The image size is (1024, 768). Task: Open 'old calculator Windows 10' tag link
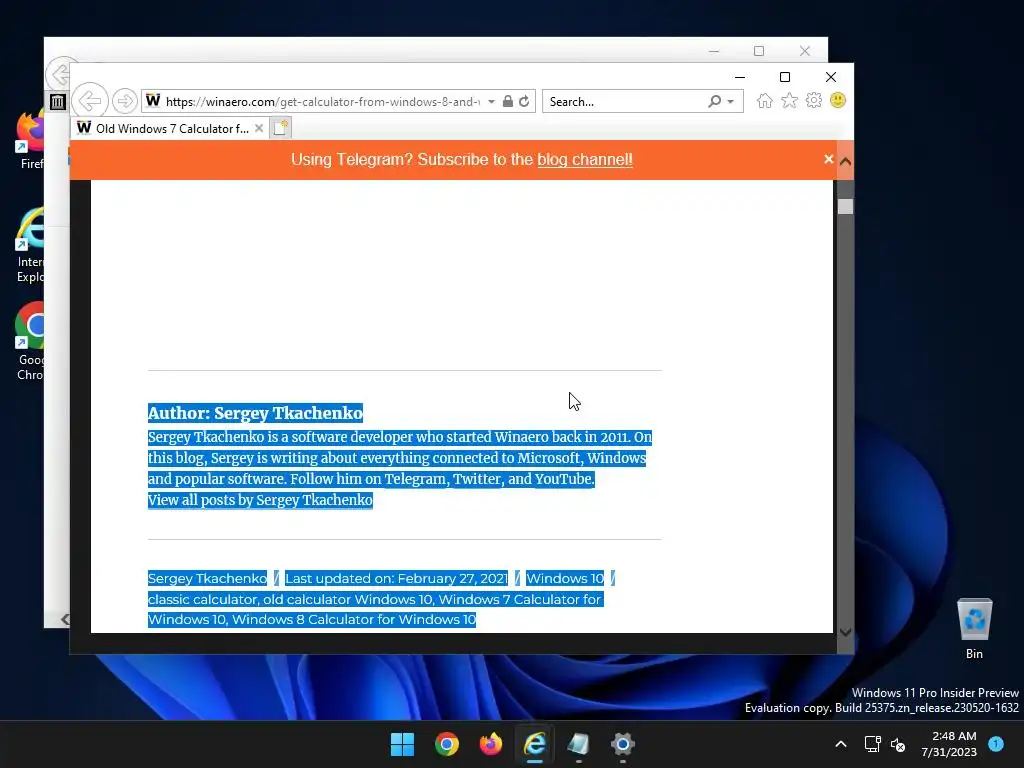(x=348, y=599)
